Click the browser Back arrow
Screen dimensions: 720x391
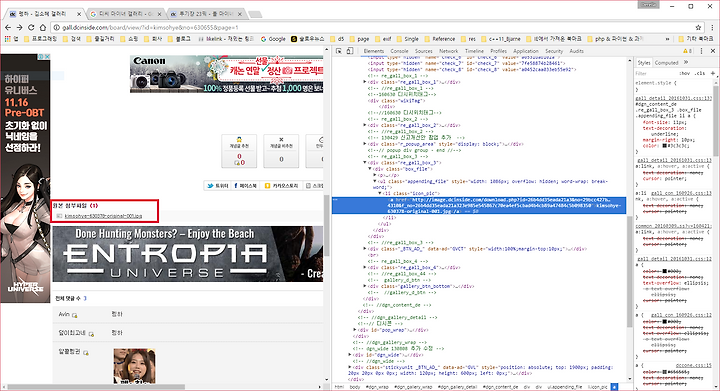pos(8,28)
